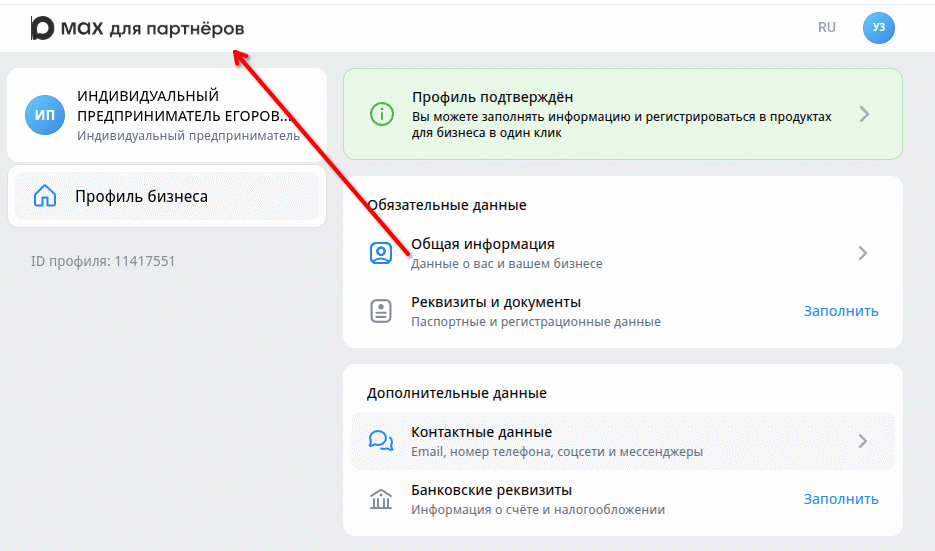
Task: Click the ID профиля: 11417551 text
Action: coord(103,261)
